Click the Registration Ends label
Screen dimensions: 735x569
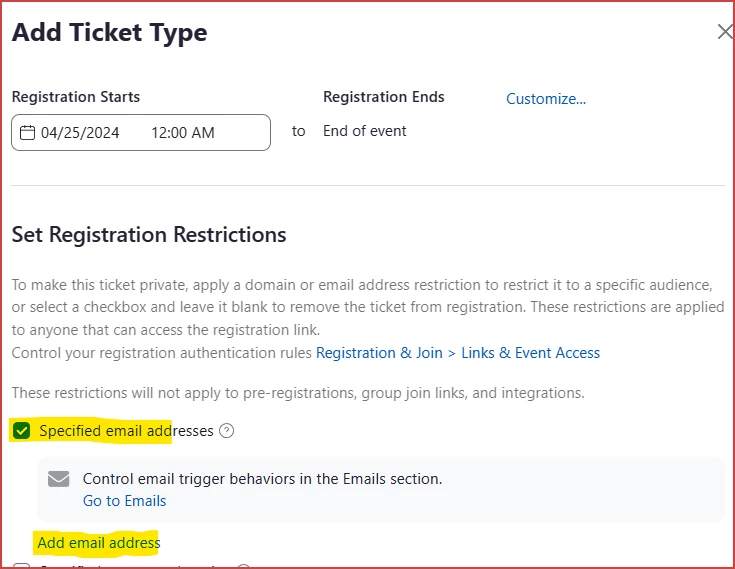(x=384, y=97)
